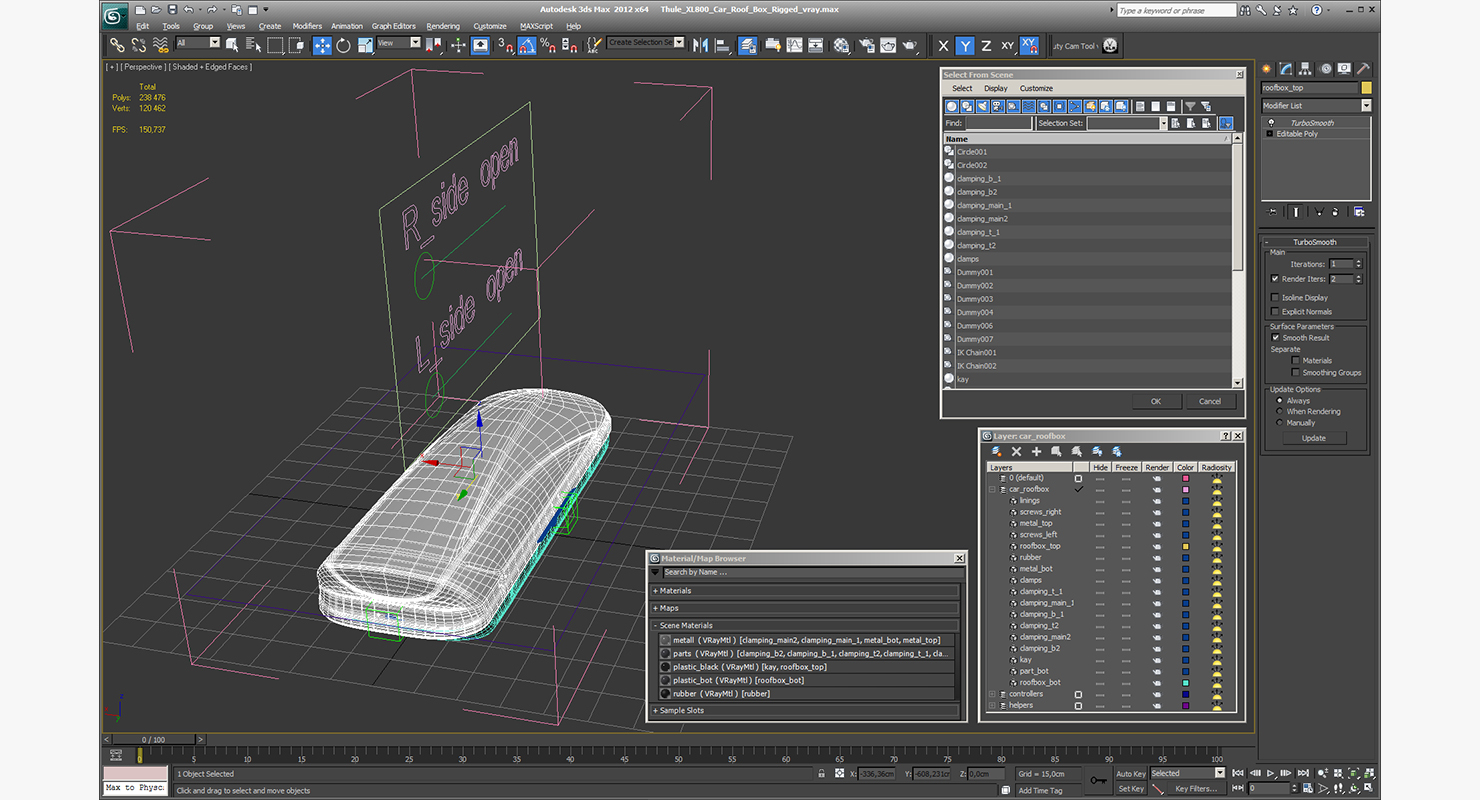Open the Utilities hammer panel tab
This screenshot has height=800, width=1480.
1364,69
